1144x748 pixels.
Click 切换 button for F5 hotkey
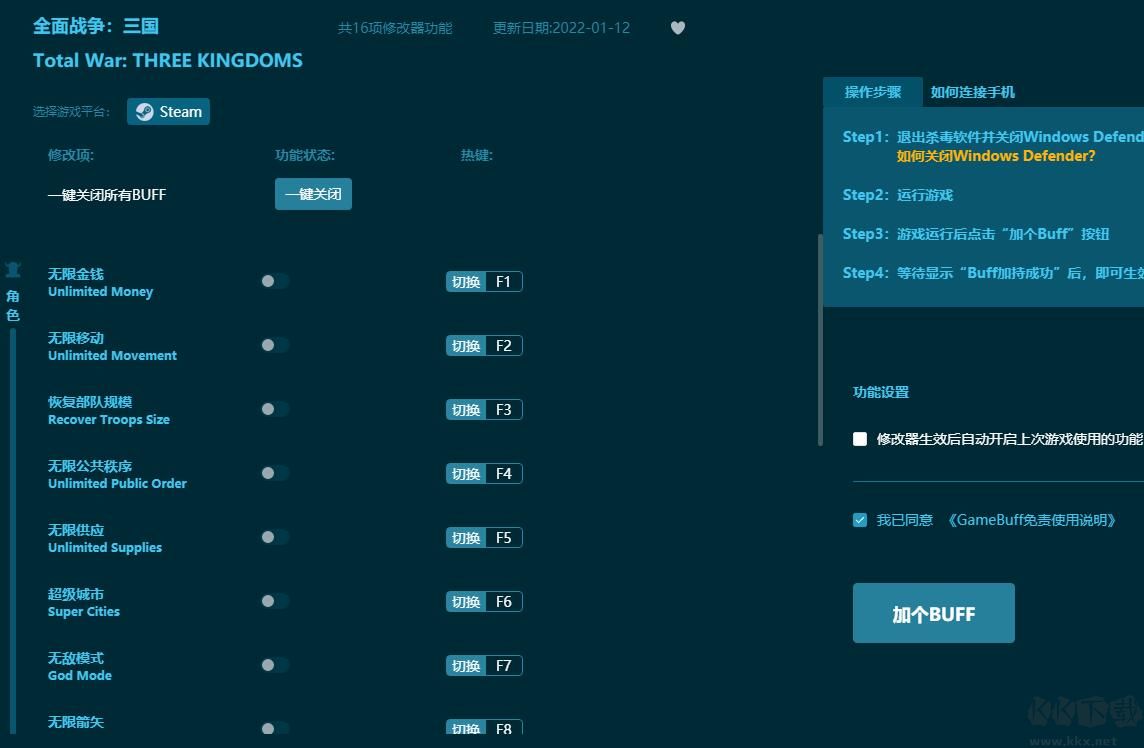coord(465,538)
